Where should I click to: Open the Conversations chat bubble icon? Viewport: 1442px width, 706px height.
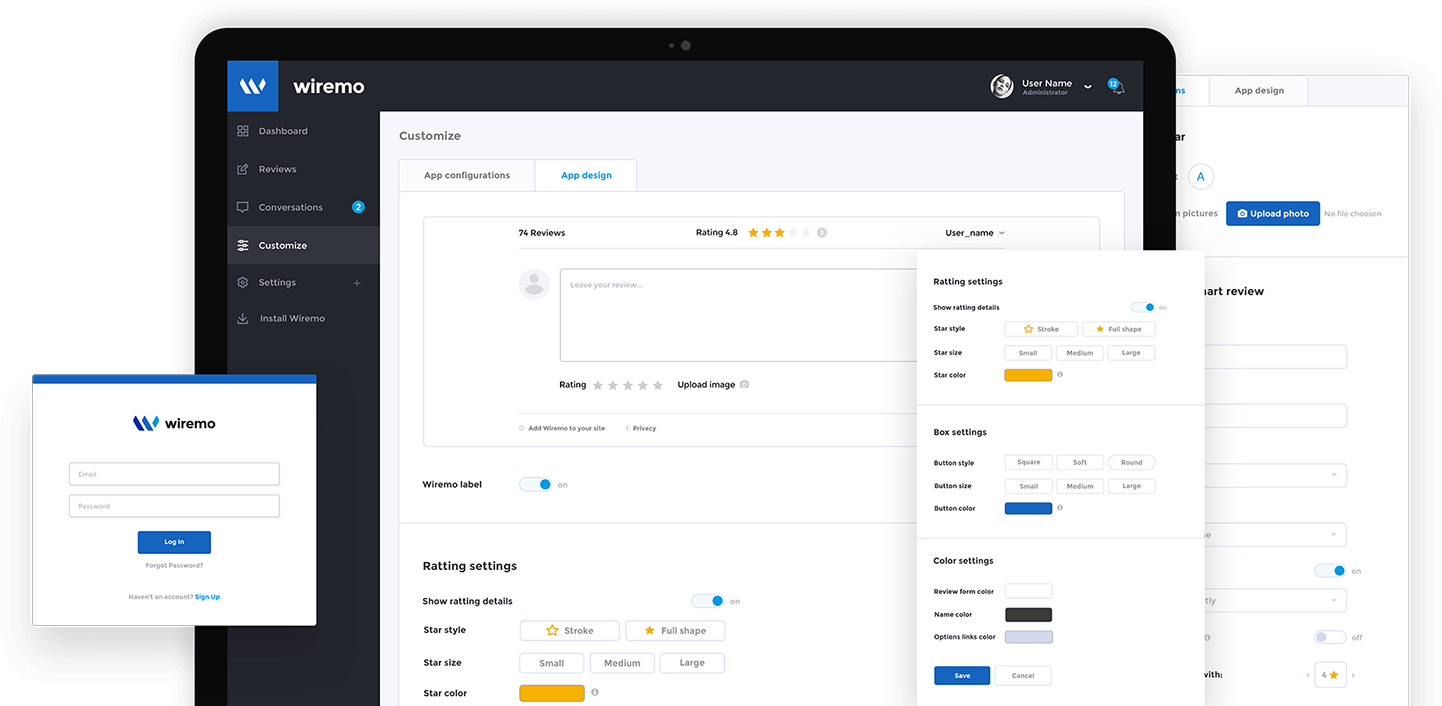pos(243,207)
